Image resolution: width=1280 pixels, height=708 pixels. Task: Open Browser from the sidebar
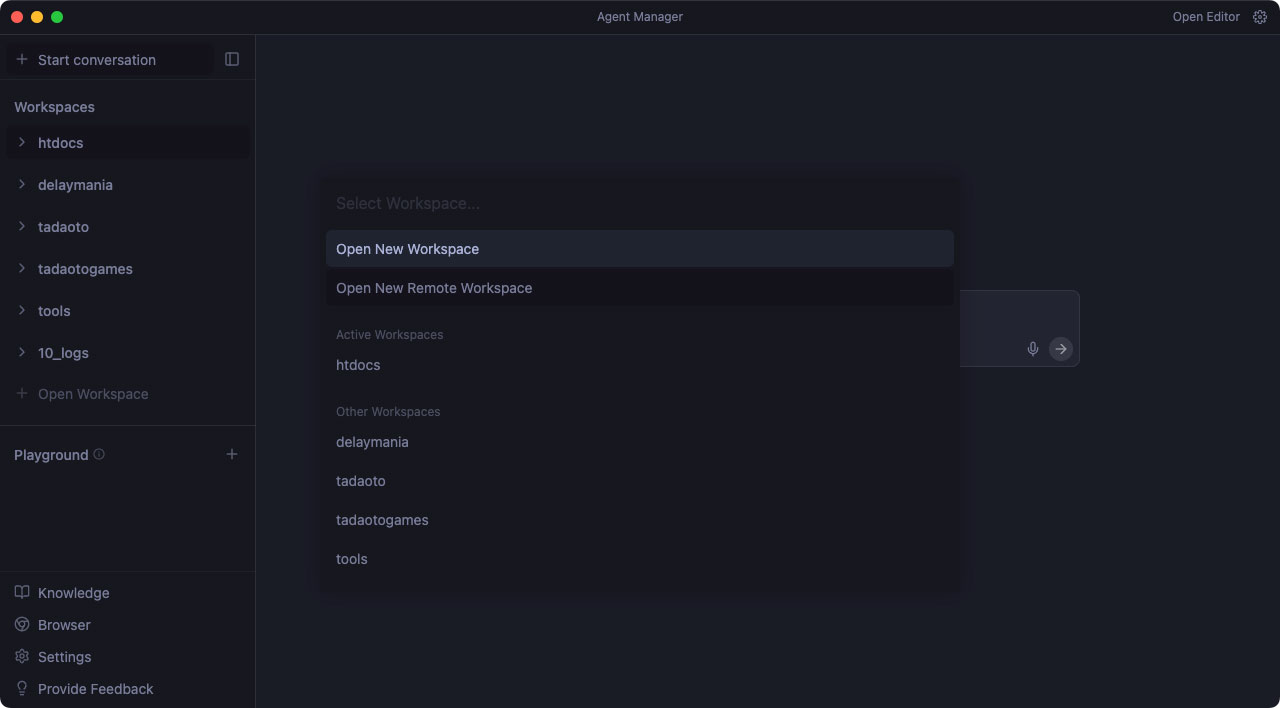point(64,625)
